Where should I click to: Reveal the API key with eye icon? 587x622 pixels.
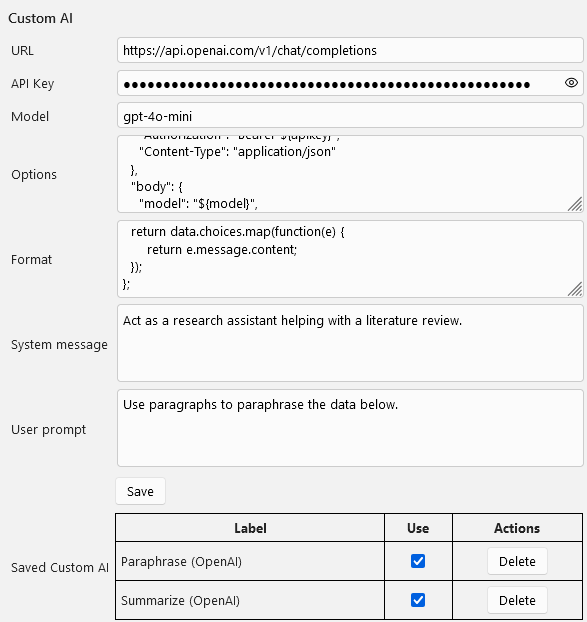pos(571,83)
